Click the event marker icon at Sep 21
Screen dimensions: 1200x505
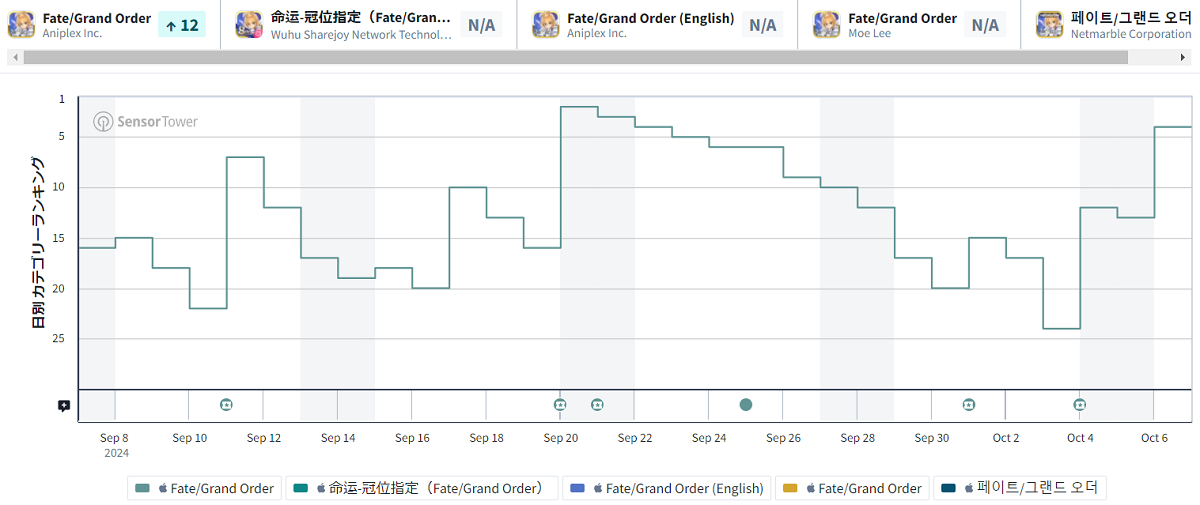[597, 405]
